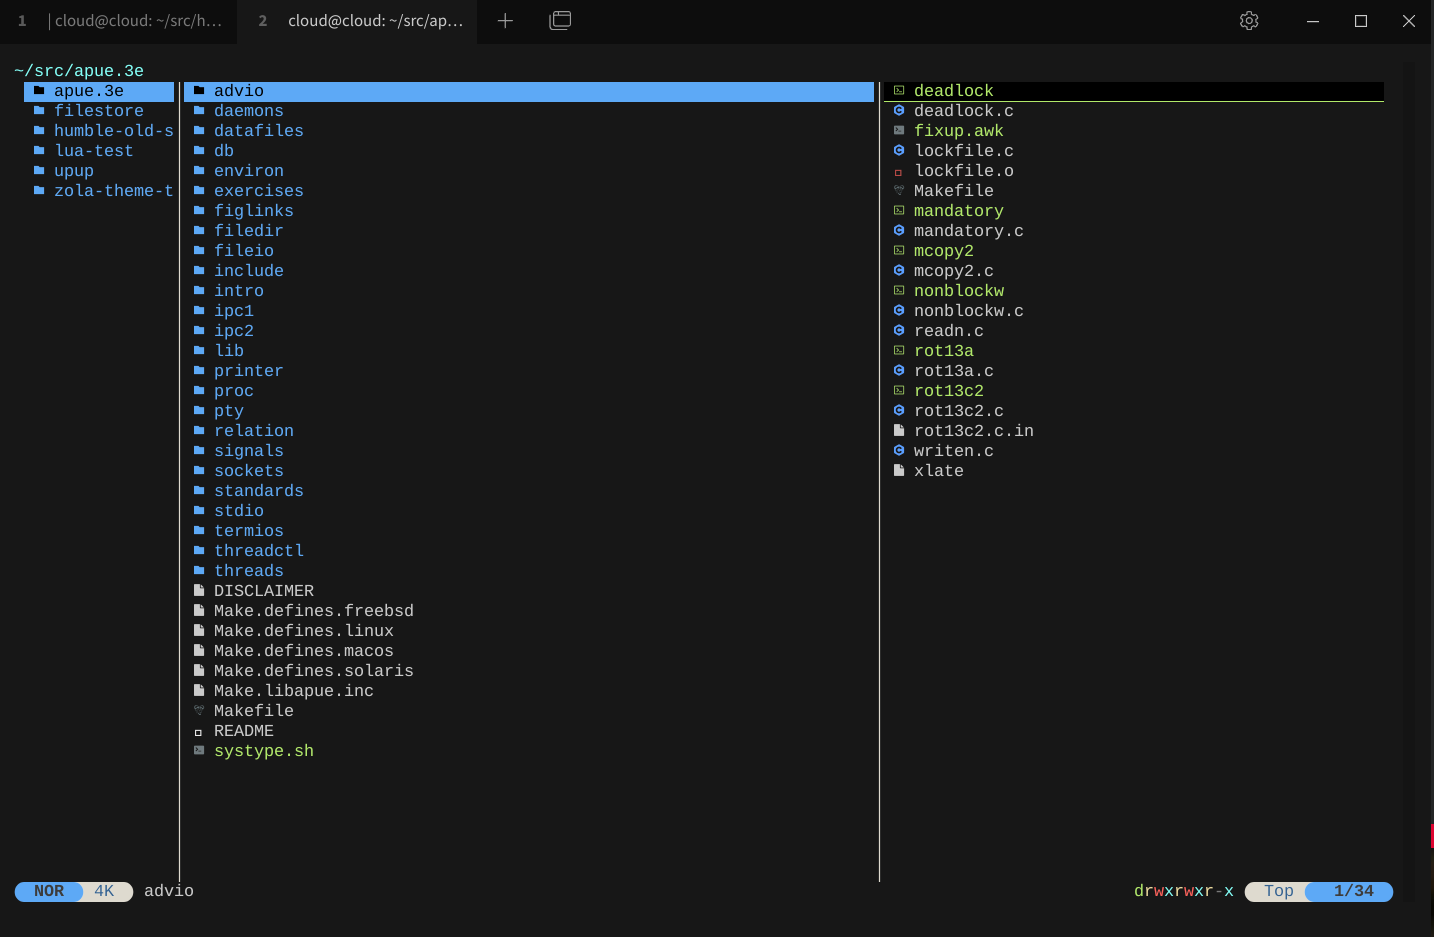1434x937 pixels.
Task: Click the folder icon next to daemons
Action: [199, 111]
